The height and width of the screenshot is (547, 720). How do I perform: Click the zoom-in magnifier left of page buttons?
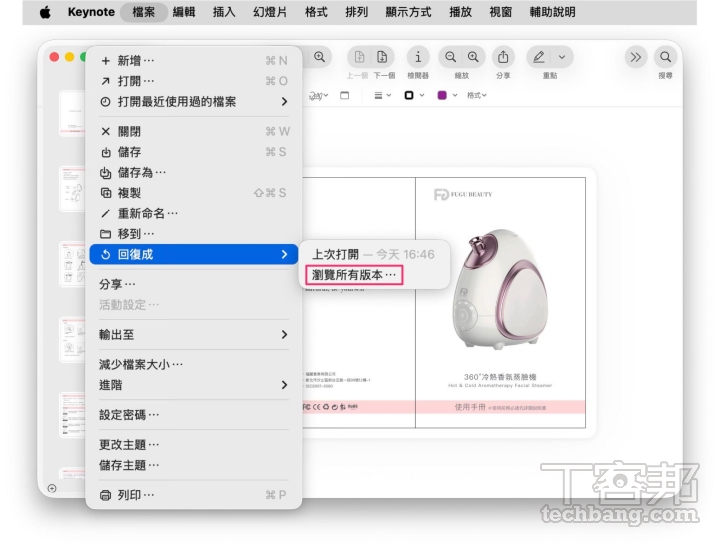pyautogui.click(x=320, y=57)
